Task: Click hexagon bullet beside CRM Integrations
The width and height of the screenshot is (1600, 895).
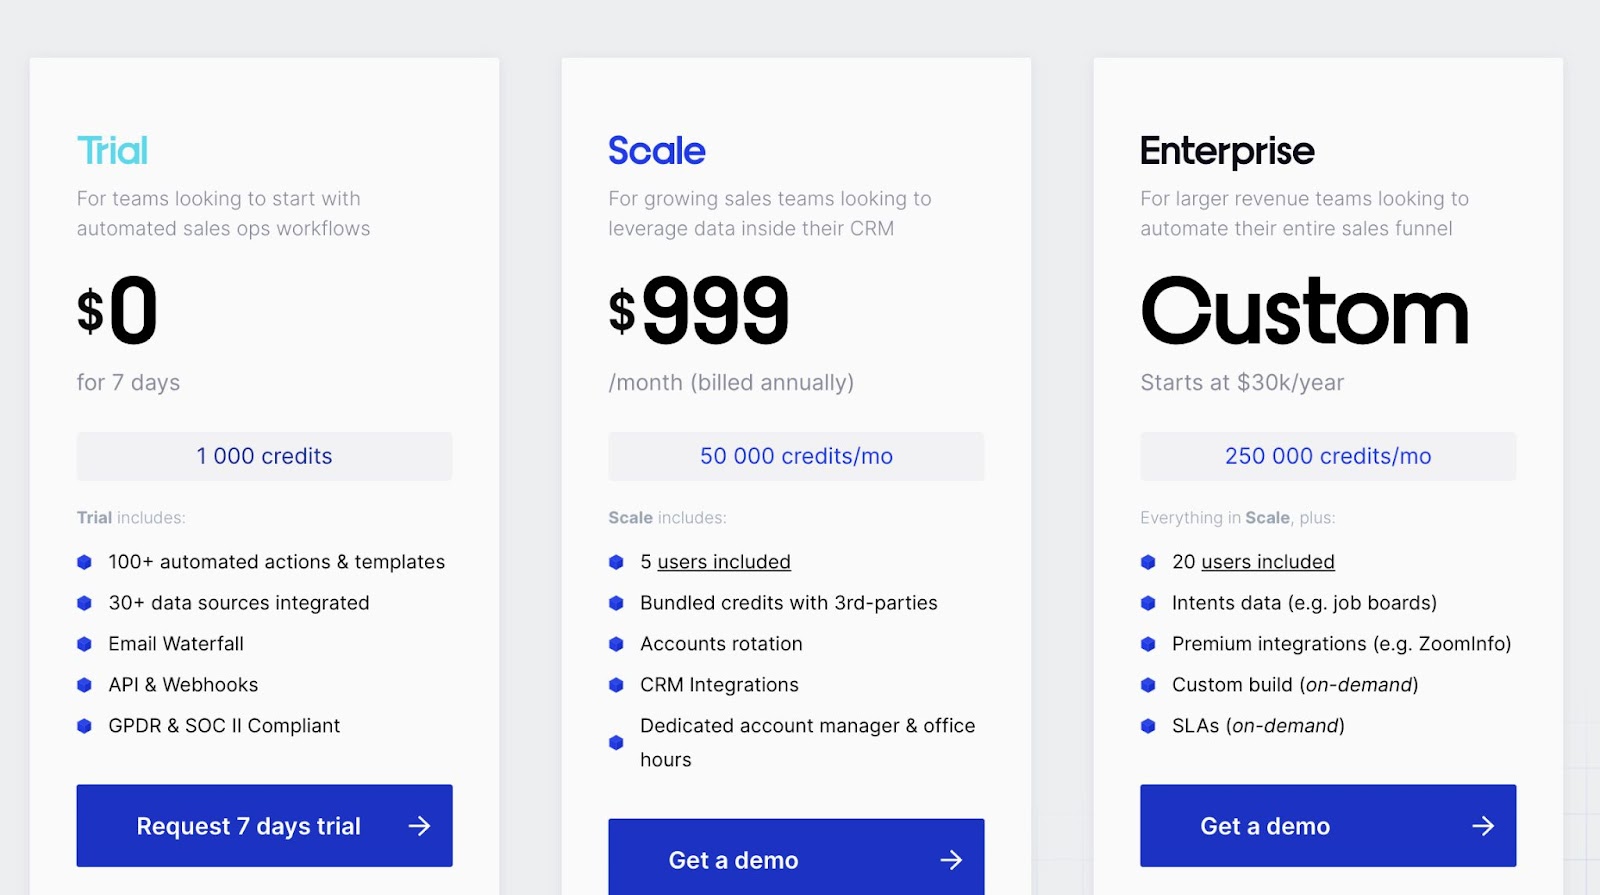Action: pos(616,685)
